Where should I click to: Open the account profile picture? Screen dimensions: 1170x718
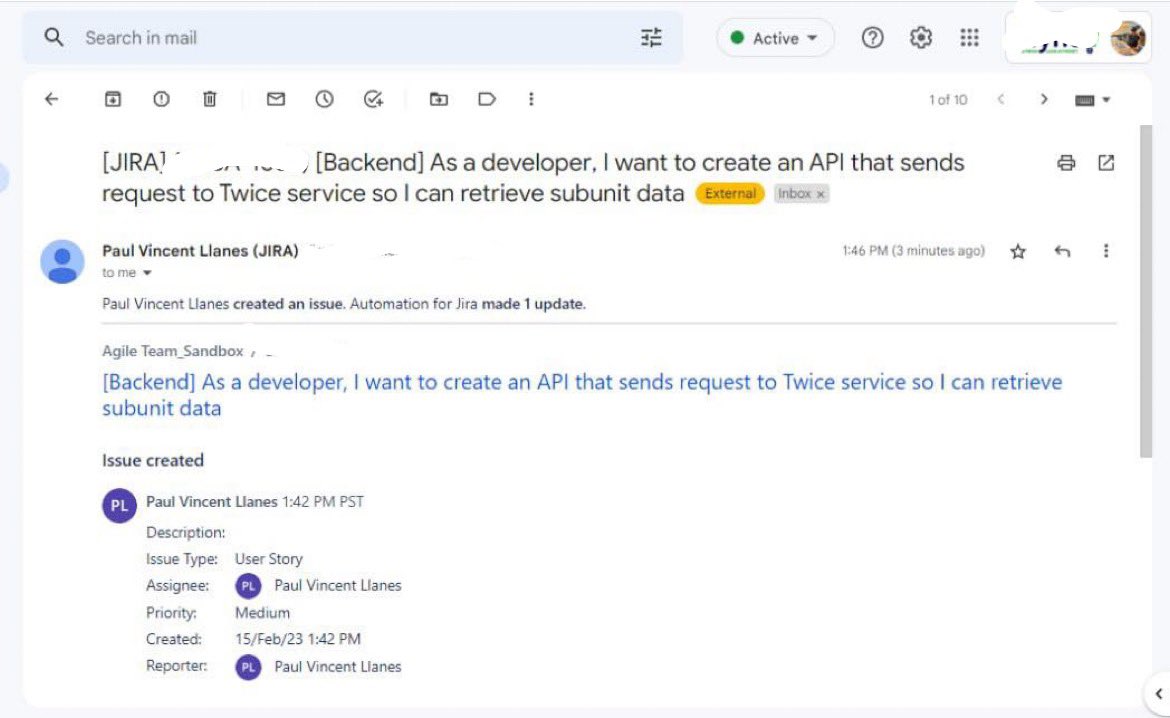pos(1128,38)
